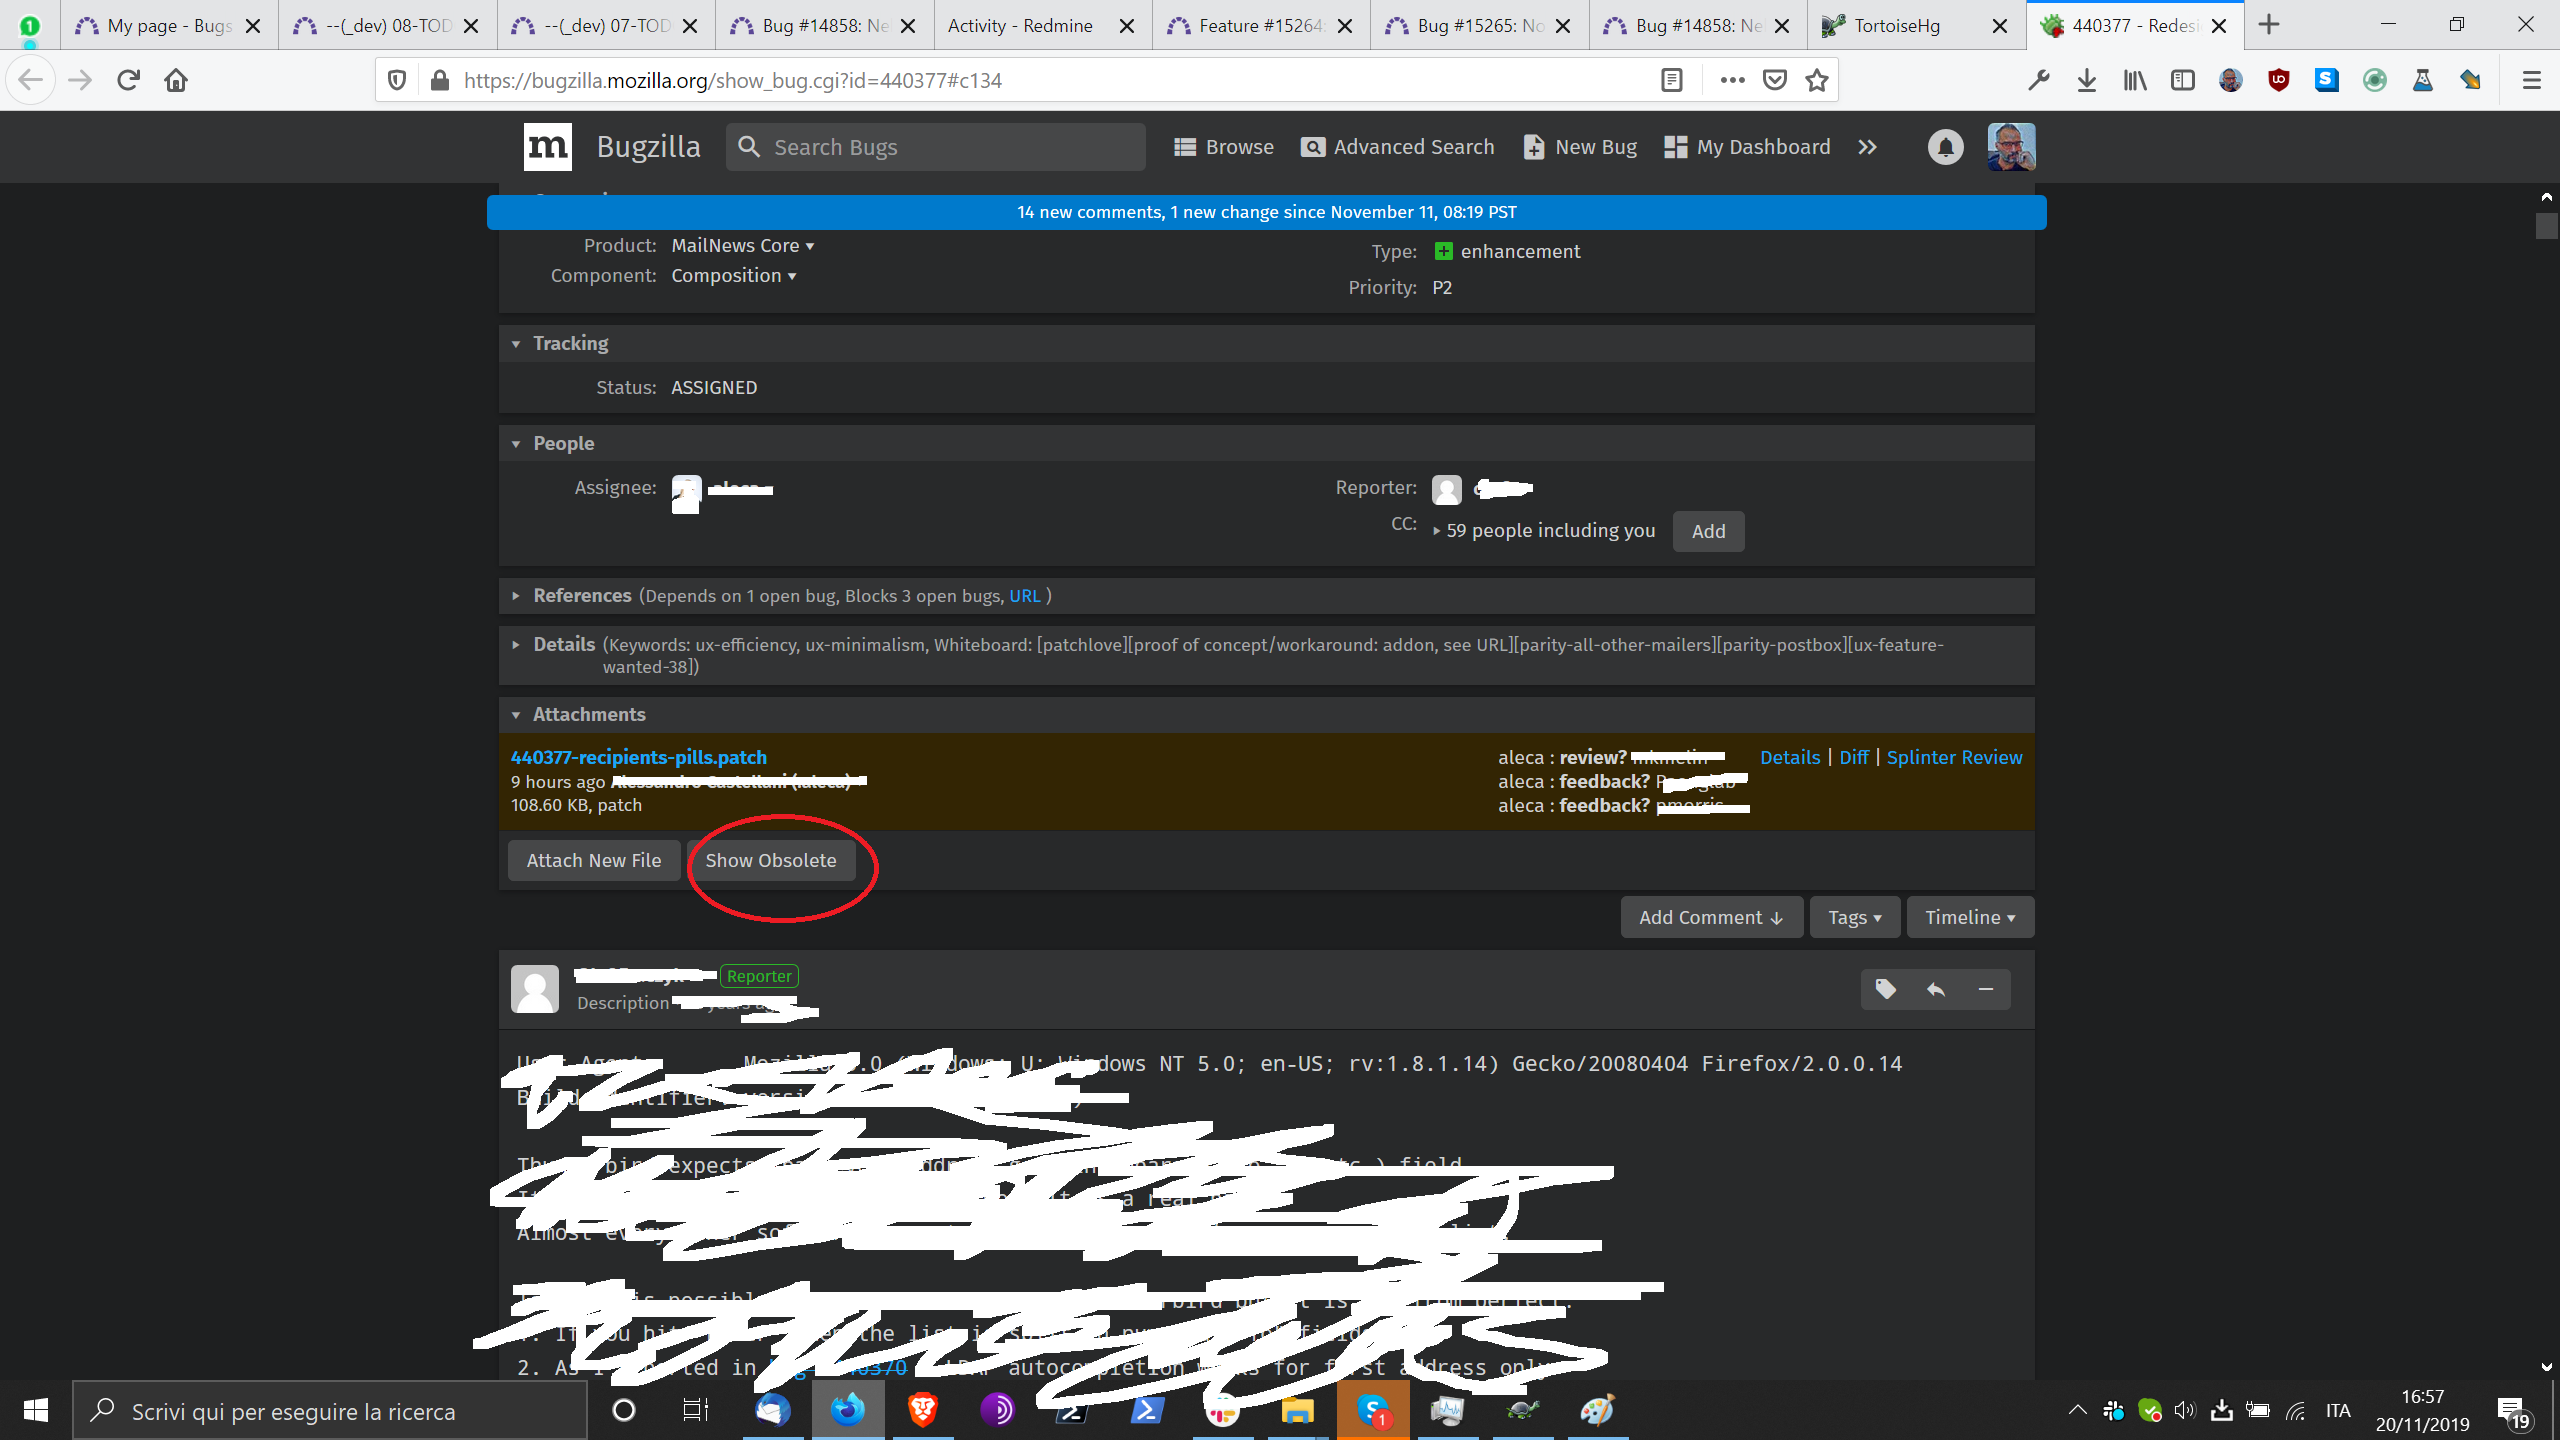Screen dimensions: 2560x1440
Task: Collapse the Tracking section
Action: coord(516,344)
